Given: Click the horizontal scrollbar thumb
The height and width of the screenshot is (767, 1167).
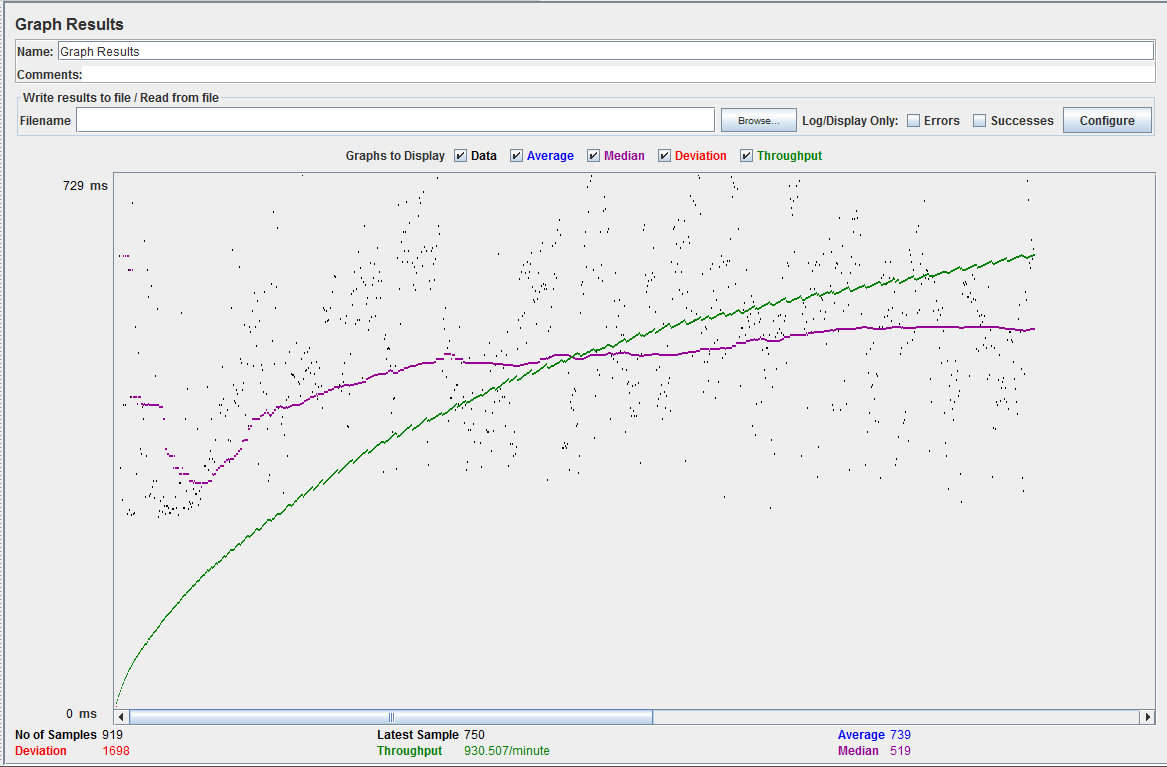Looking at the screenshot, I should pyautogui.click(x=390, y=716).
